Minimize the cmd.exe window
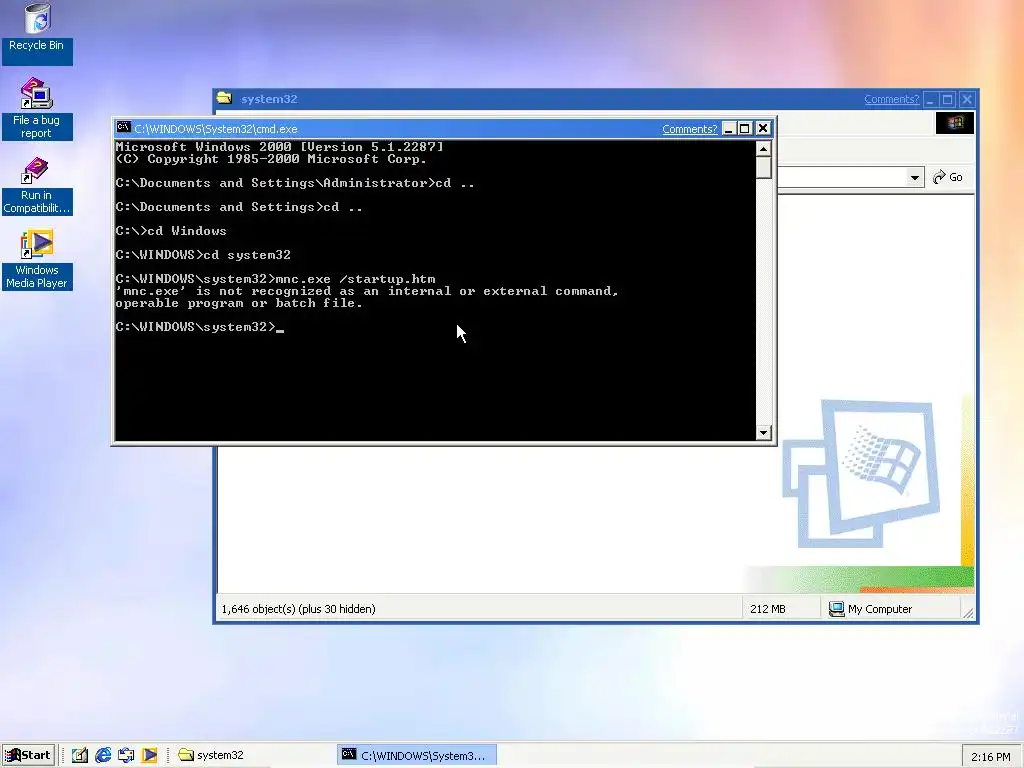1024x768 pixels. click(729, 129)
